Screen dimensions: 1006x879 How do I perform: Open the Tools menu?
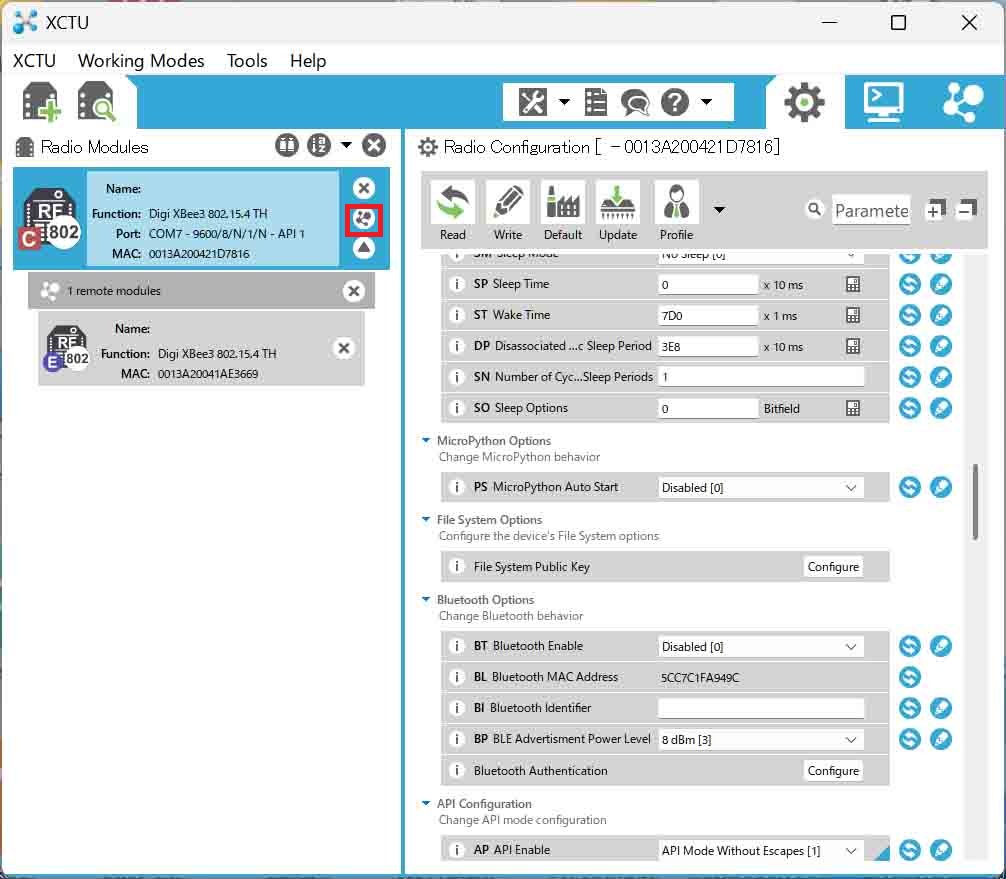tap(247, 61)
